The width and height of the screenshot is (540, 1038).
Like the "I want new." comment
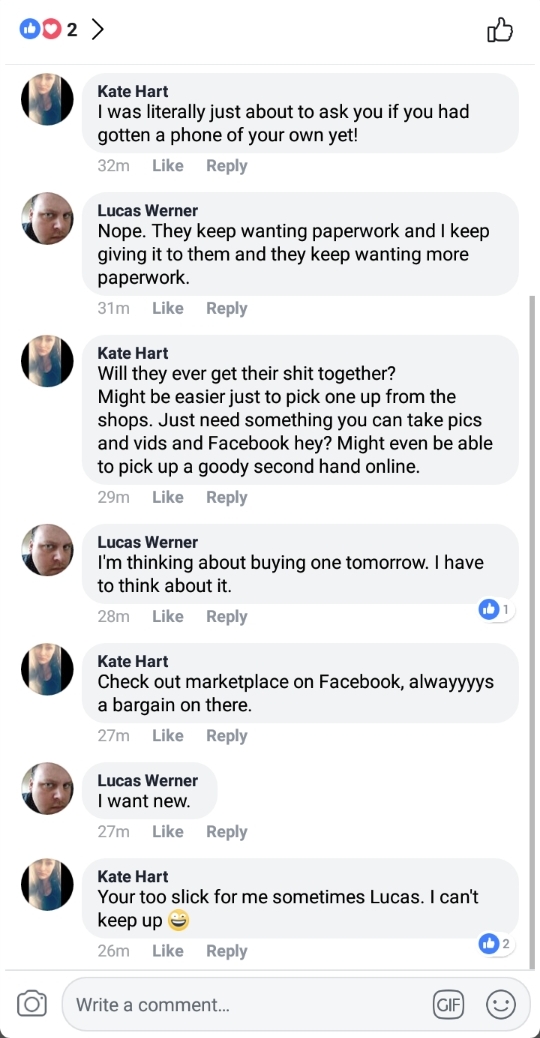click(x=167, y=831)
